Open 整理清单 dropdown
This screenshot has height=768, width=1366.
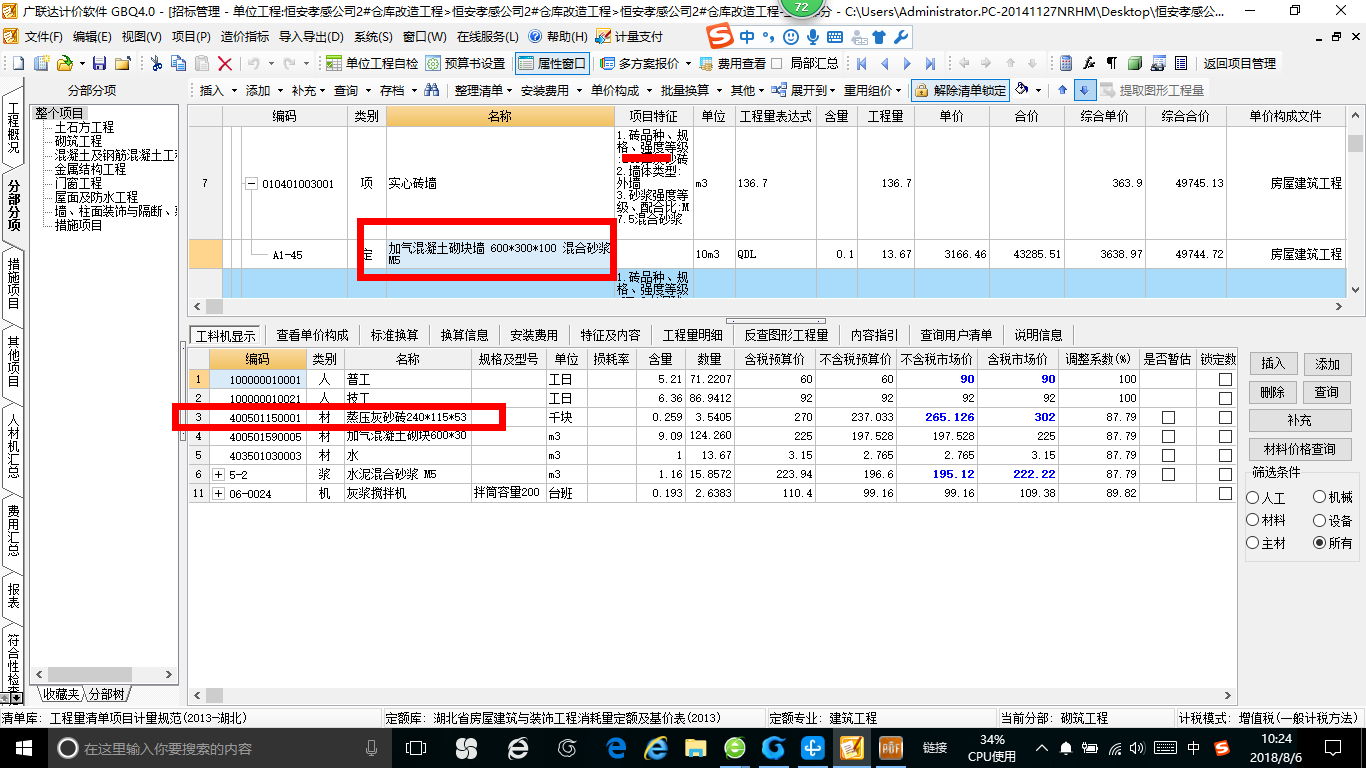[x=482, y=90]
